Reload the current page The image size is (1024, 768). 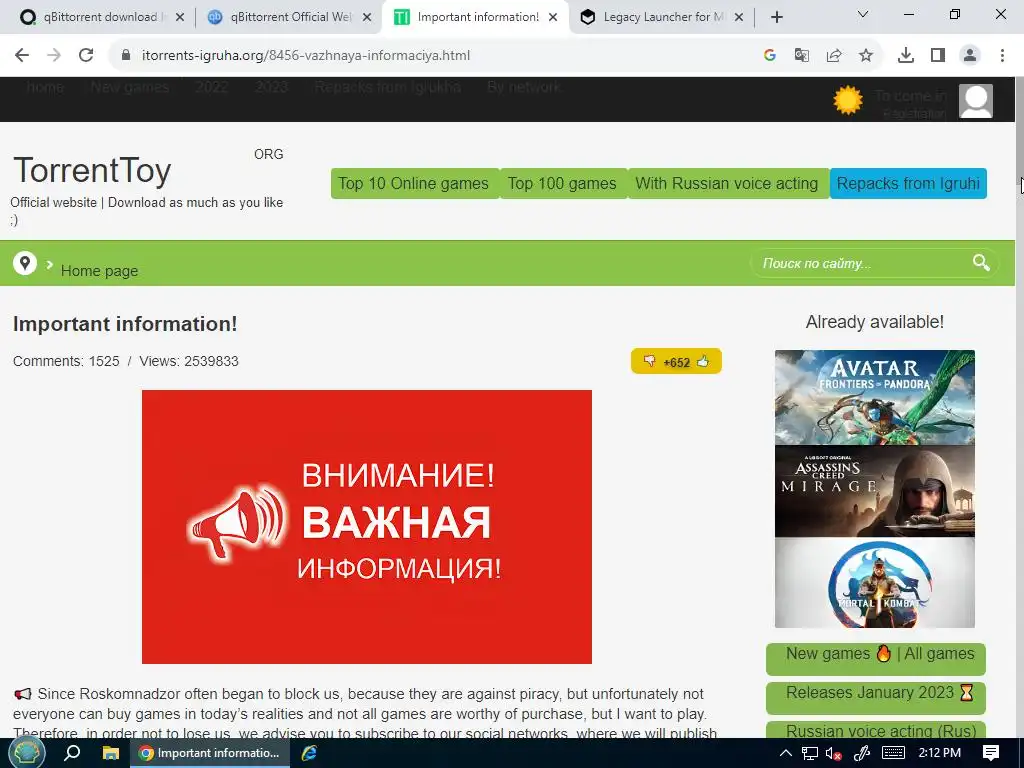tap(86, 56)
